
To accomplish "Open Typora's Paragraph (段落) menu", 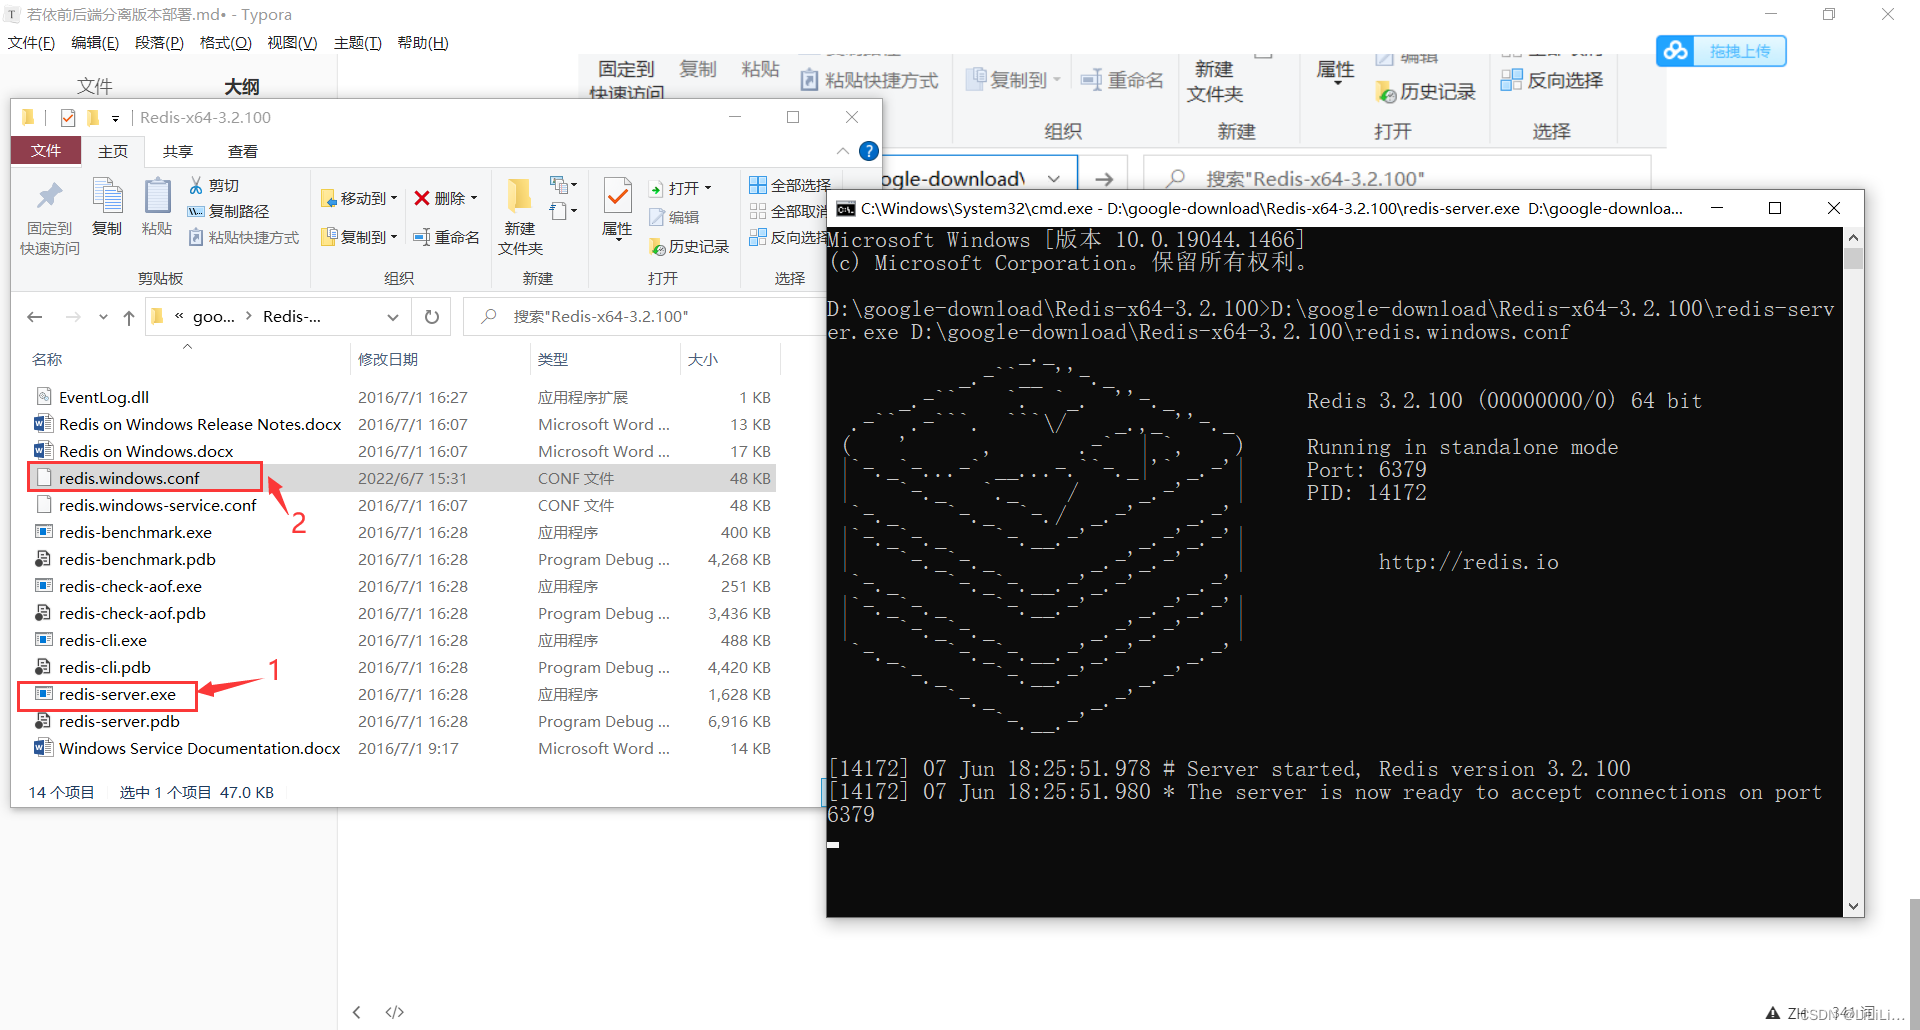I will [x=159, y=43].
